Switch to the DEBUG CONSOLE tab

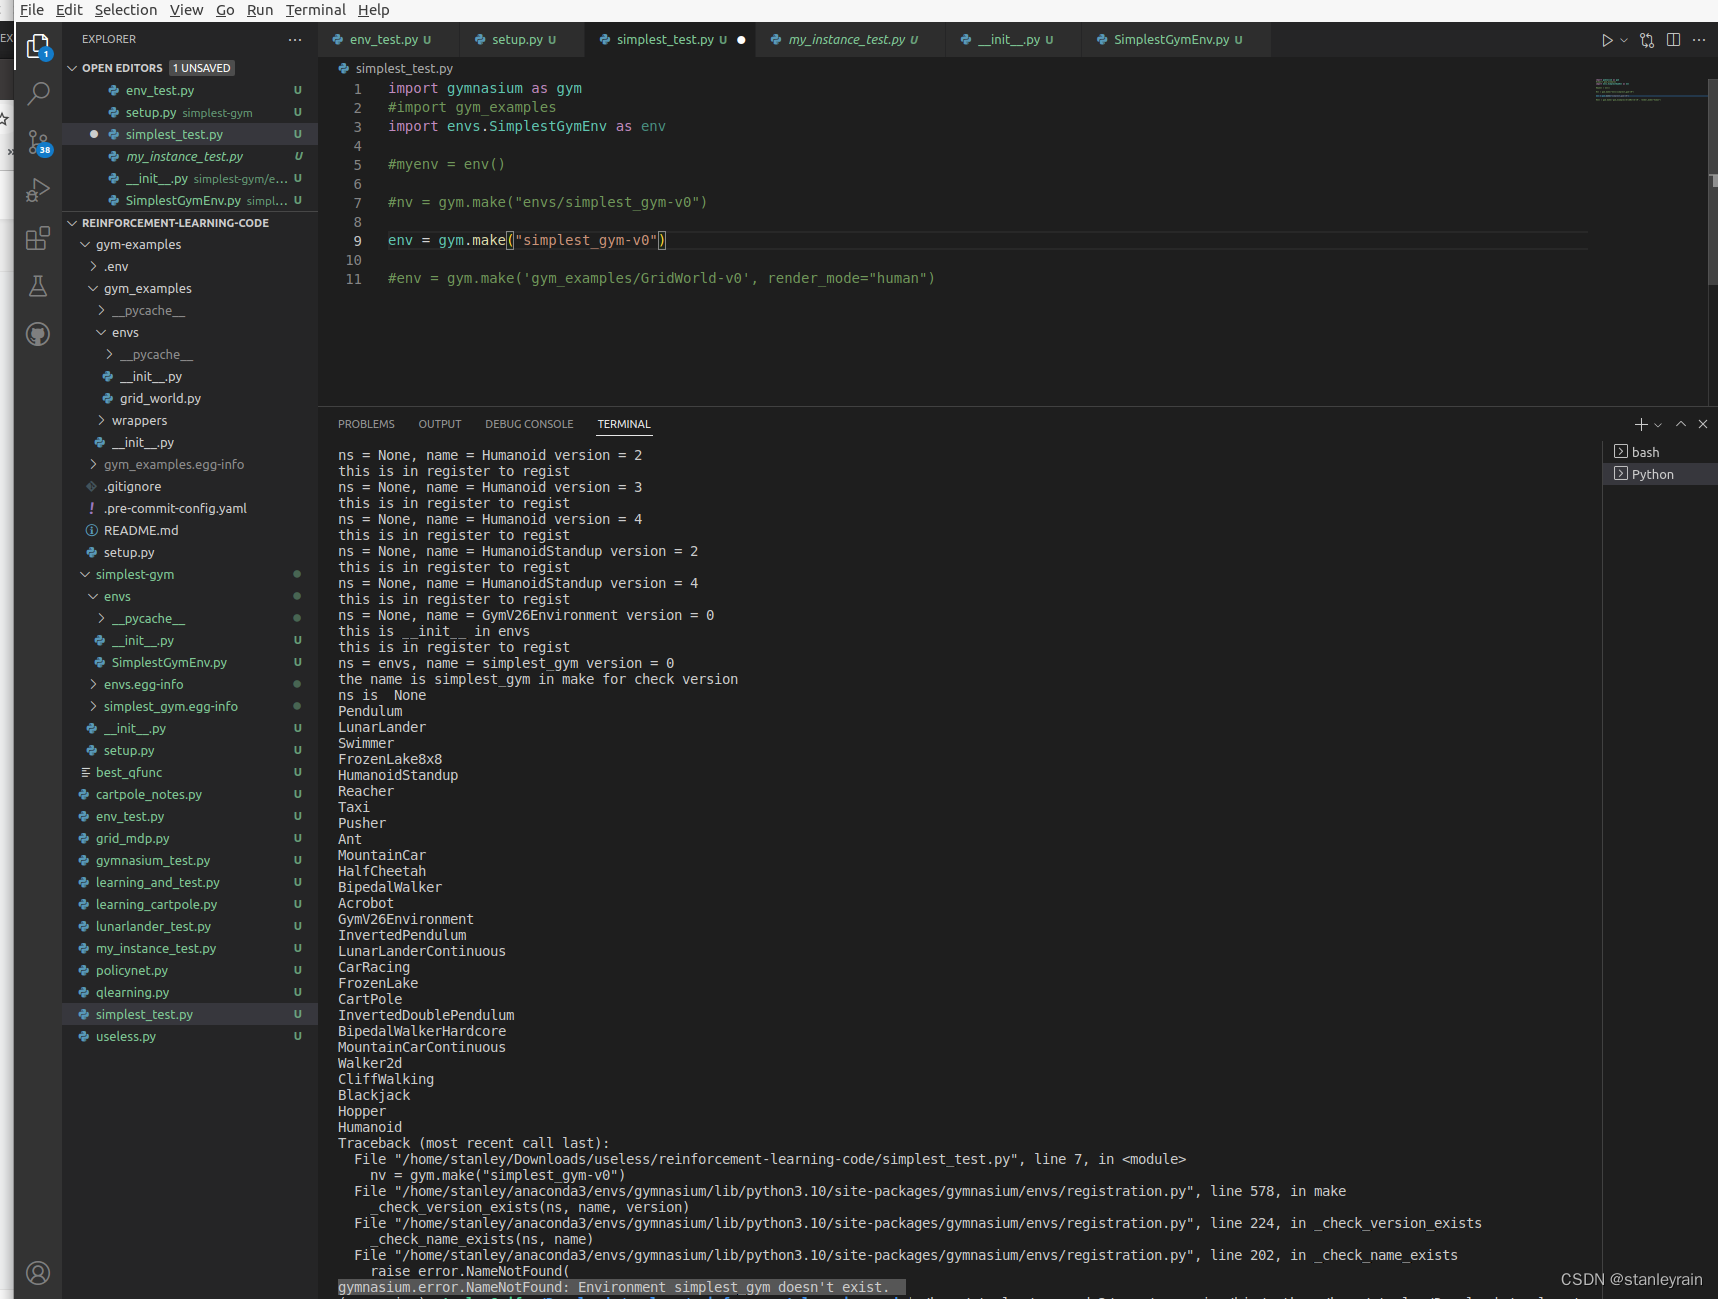(529, 424)
